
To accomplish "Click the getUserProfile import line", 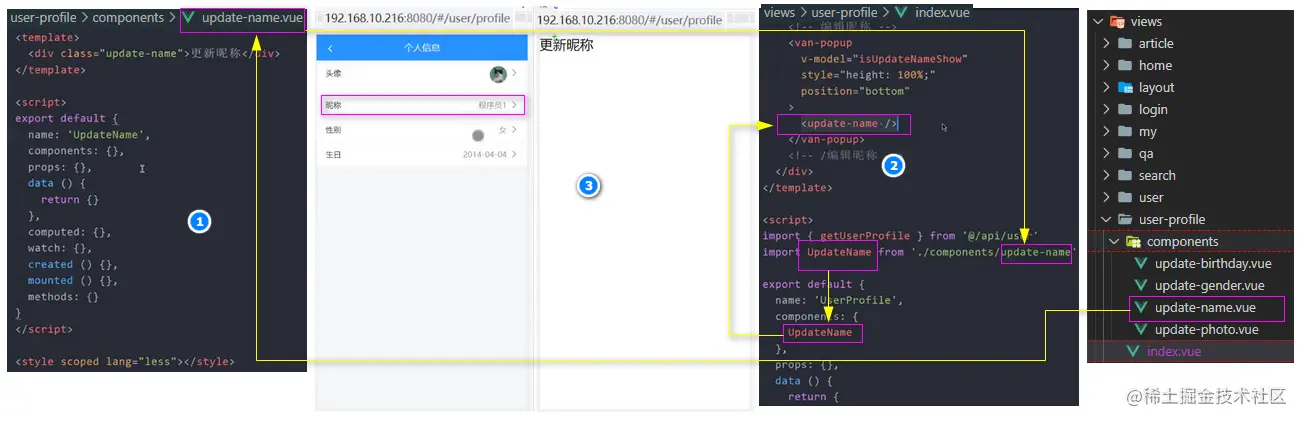I will tap(901, 236).
